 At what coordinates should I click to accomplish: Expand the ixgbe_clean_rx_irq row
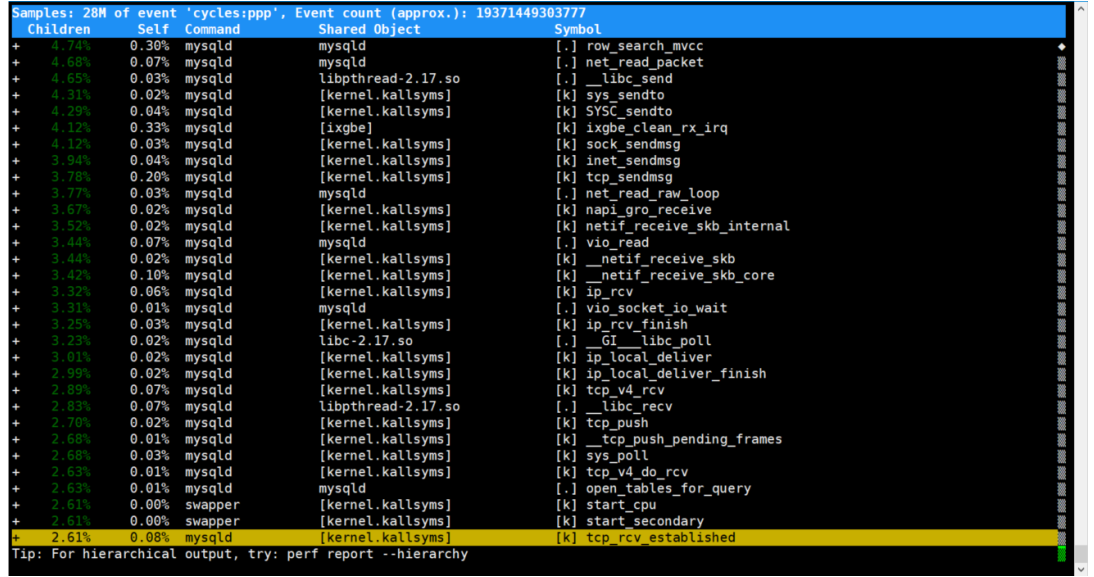(16, 128)
